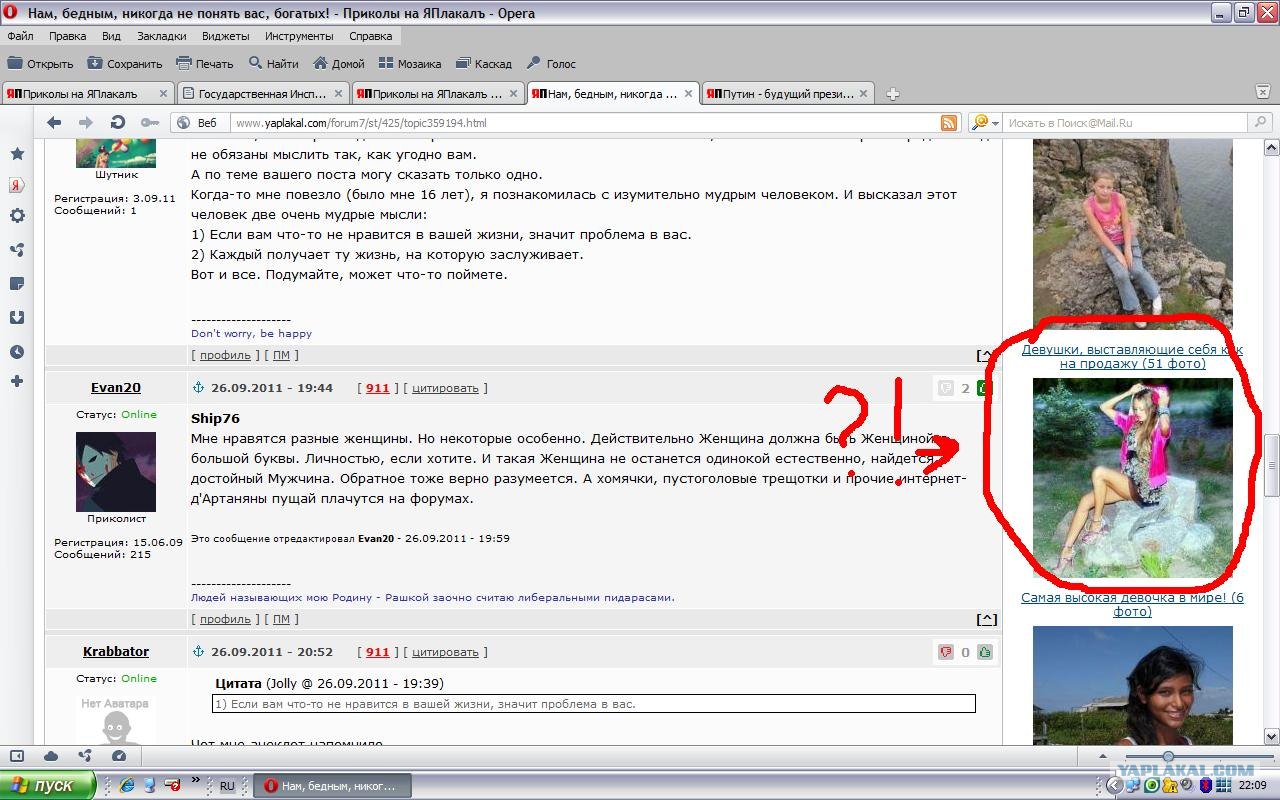Open the Yandex panel in Opera sidebar

[17, 185]
